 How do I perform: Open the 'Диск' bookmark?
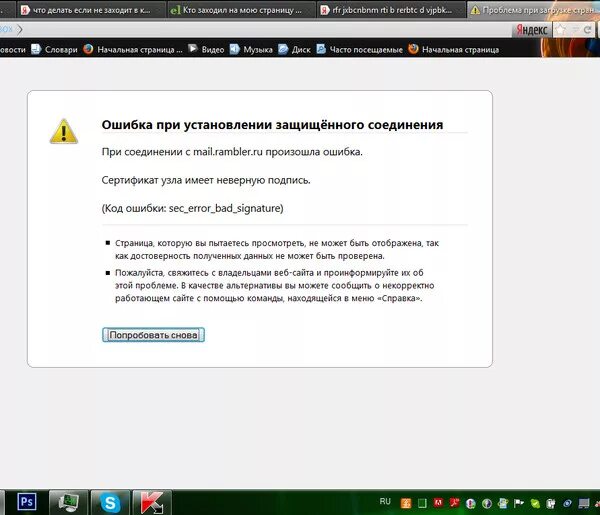click(x=294, y=49)
